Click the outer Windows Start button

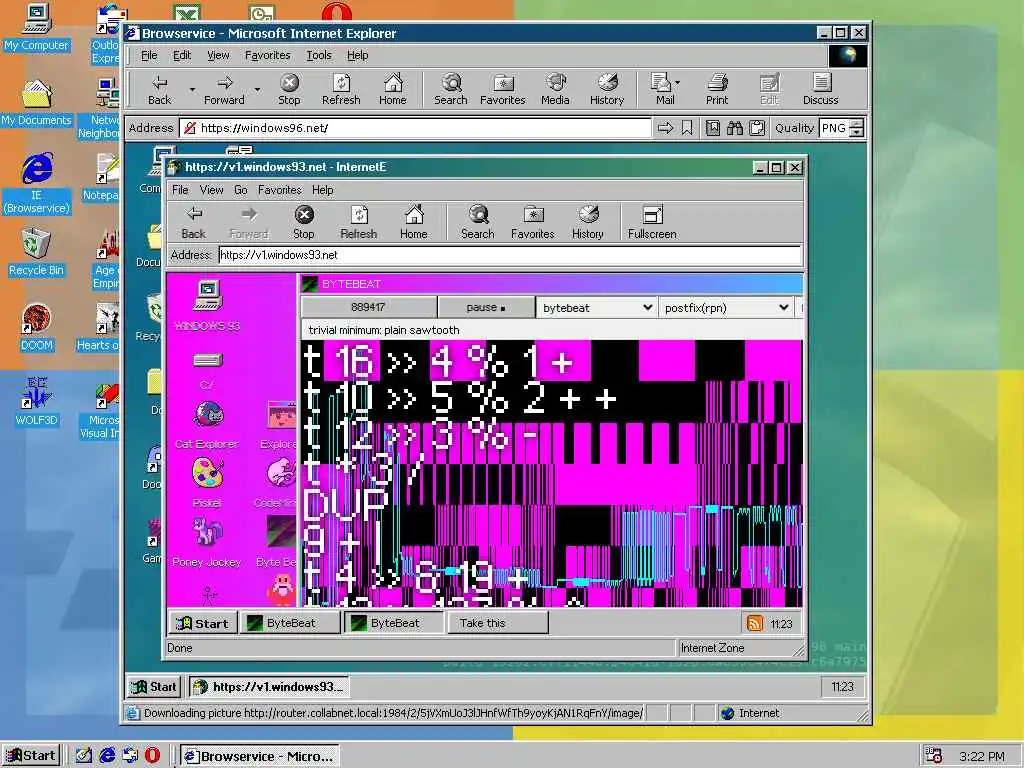[31, 756]
